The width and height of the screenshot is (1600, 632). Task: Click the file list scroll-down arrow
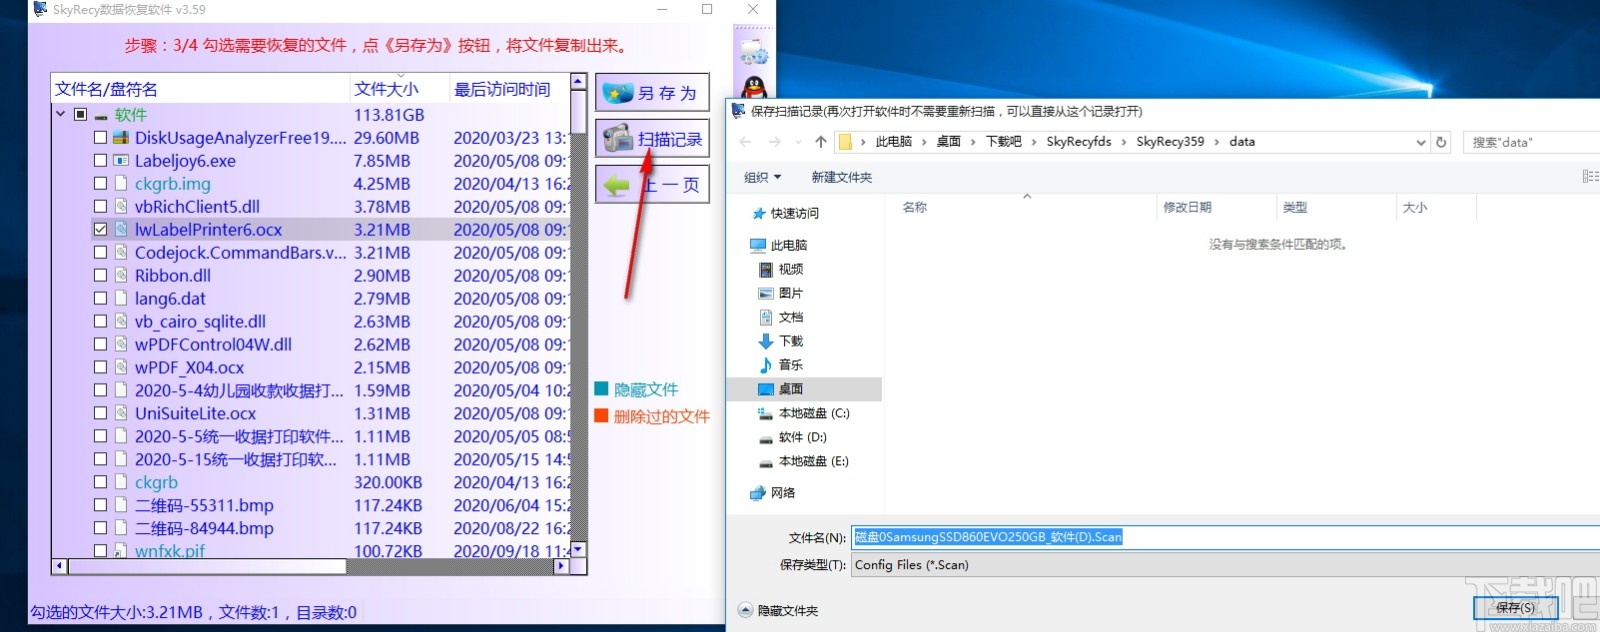point(578,550)
